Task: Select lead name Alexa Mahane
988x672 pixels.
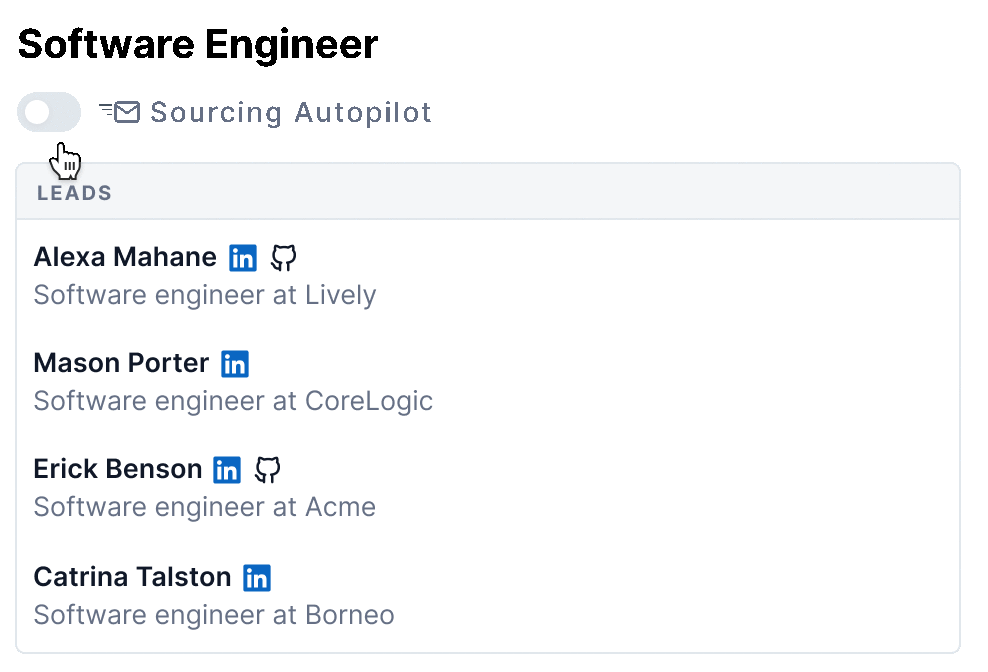Action: coord(125,257)
